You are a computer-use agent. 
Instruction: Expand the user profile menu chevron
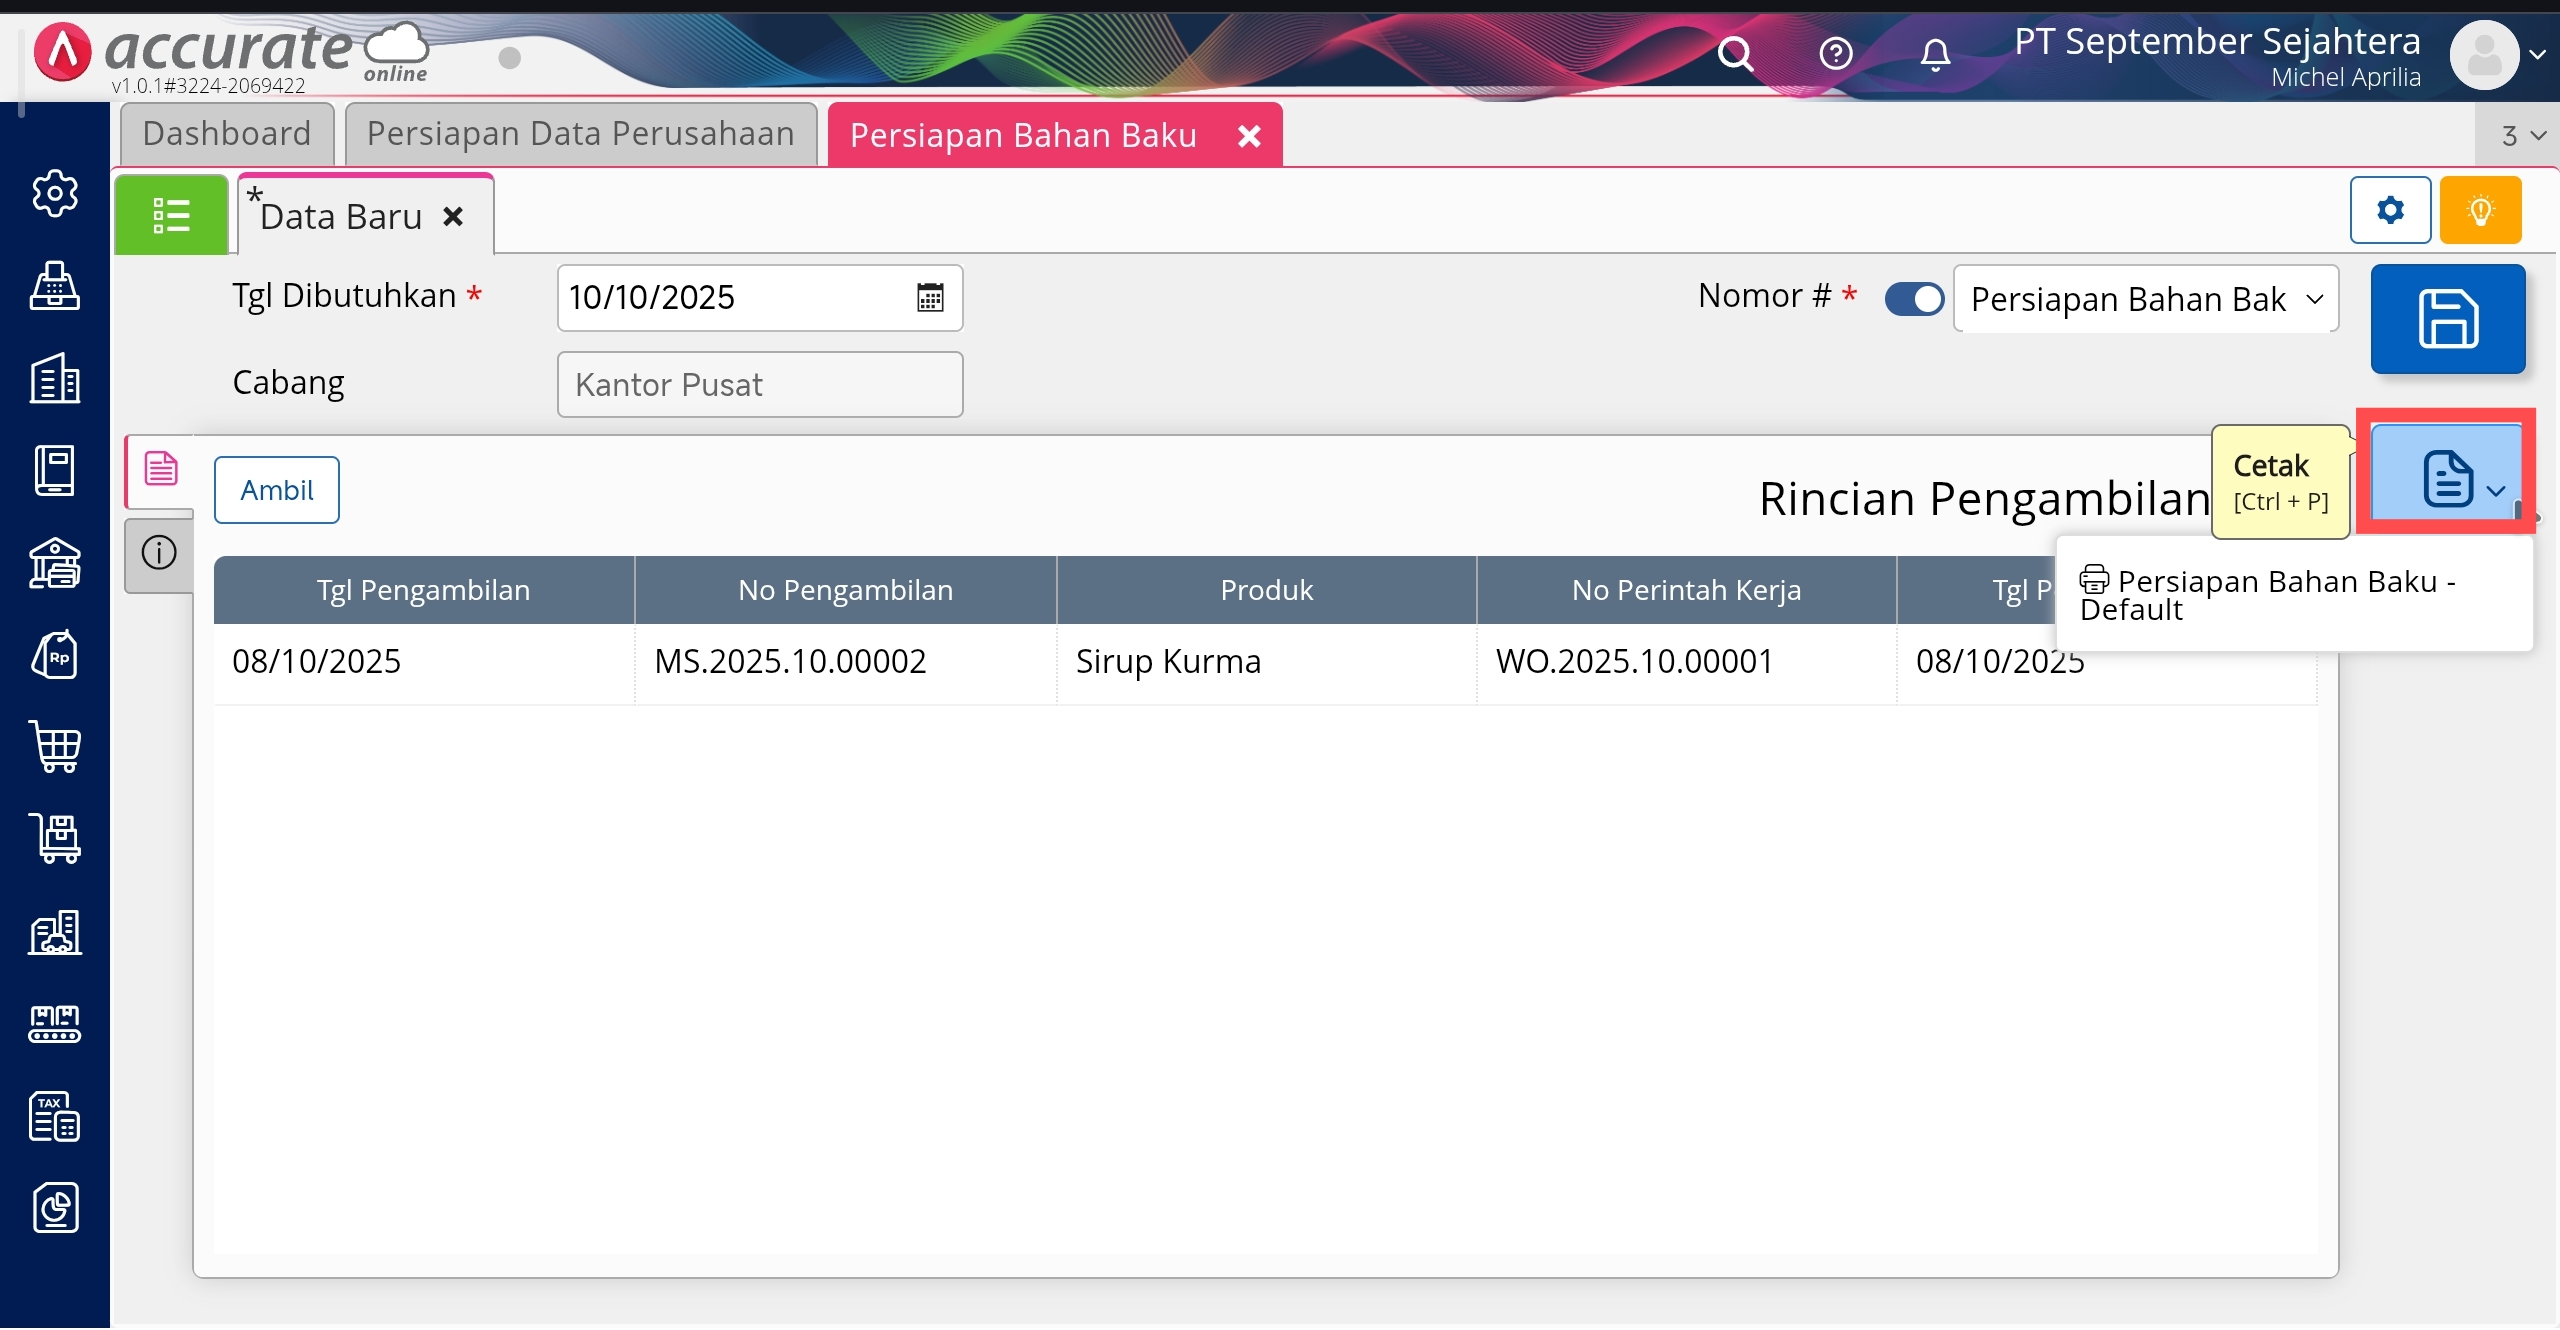coord(2538,55)
